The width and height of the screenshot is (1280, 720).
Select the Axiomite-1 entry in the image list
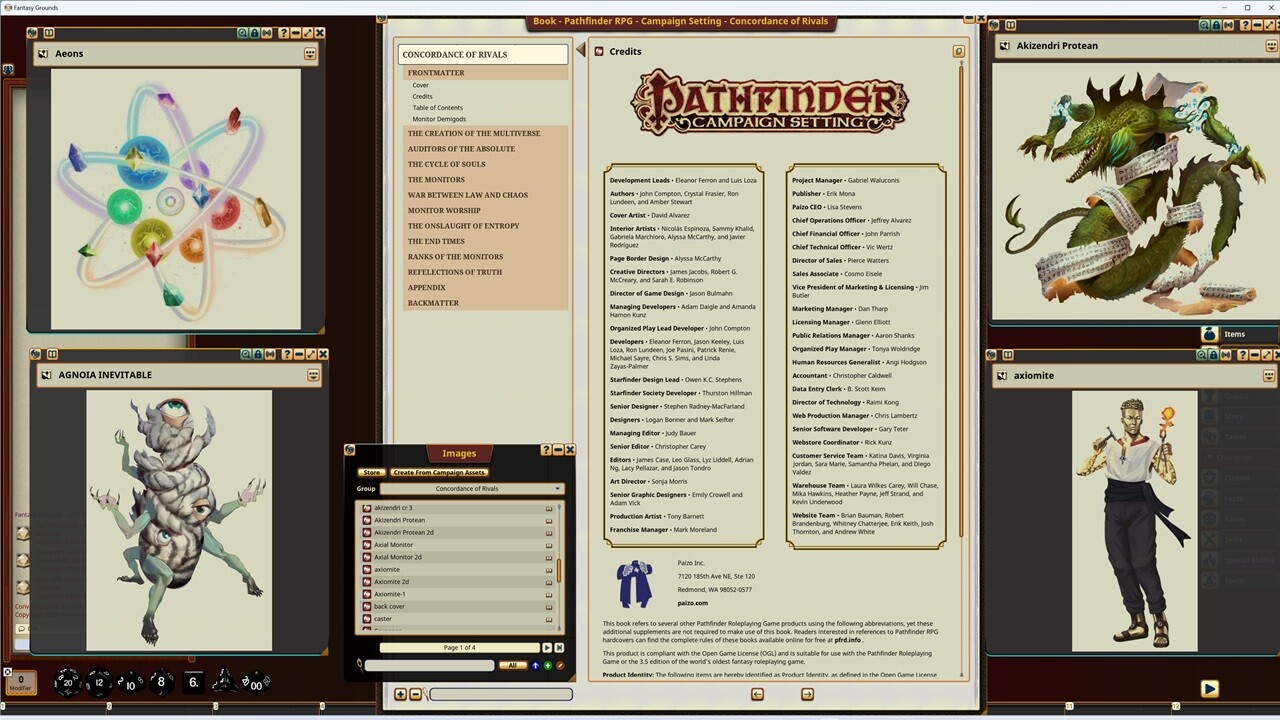[390, 593]
